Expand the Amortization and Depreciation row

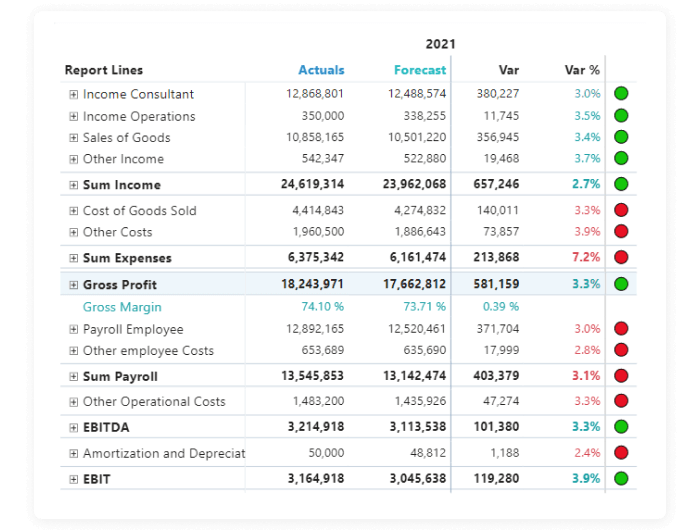click(x=74, y=453)
